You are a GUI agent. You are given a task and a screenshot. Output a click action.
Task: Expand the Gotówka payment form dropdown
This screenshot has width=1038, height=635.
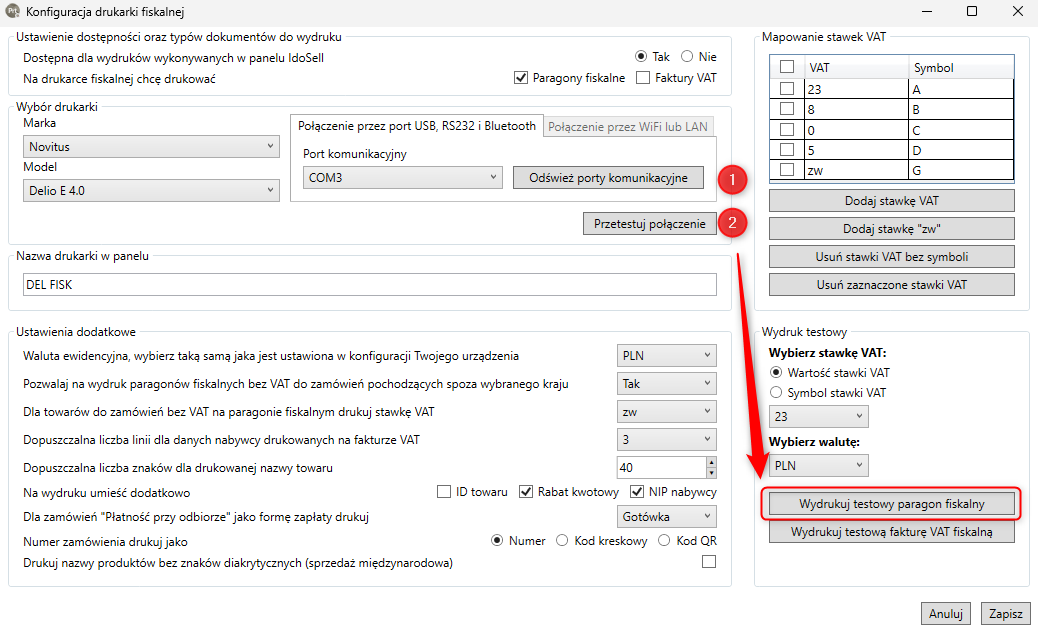point(667,516)
